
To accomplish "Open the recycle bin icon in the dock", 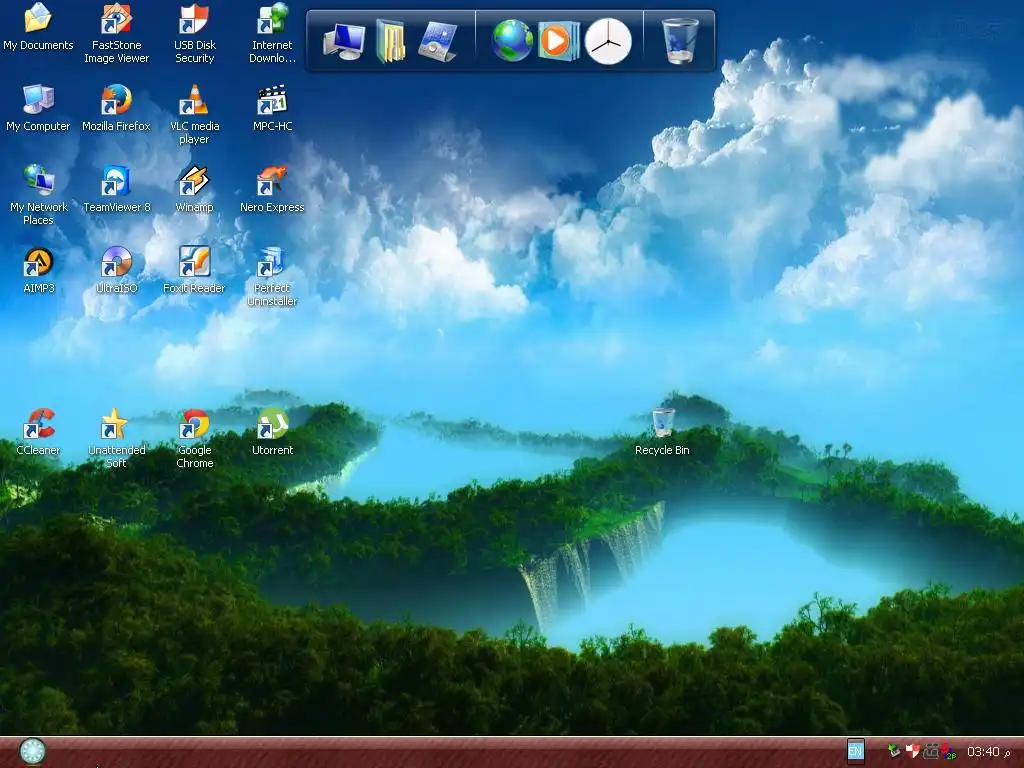I will [679, 40].
